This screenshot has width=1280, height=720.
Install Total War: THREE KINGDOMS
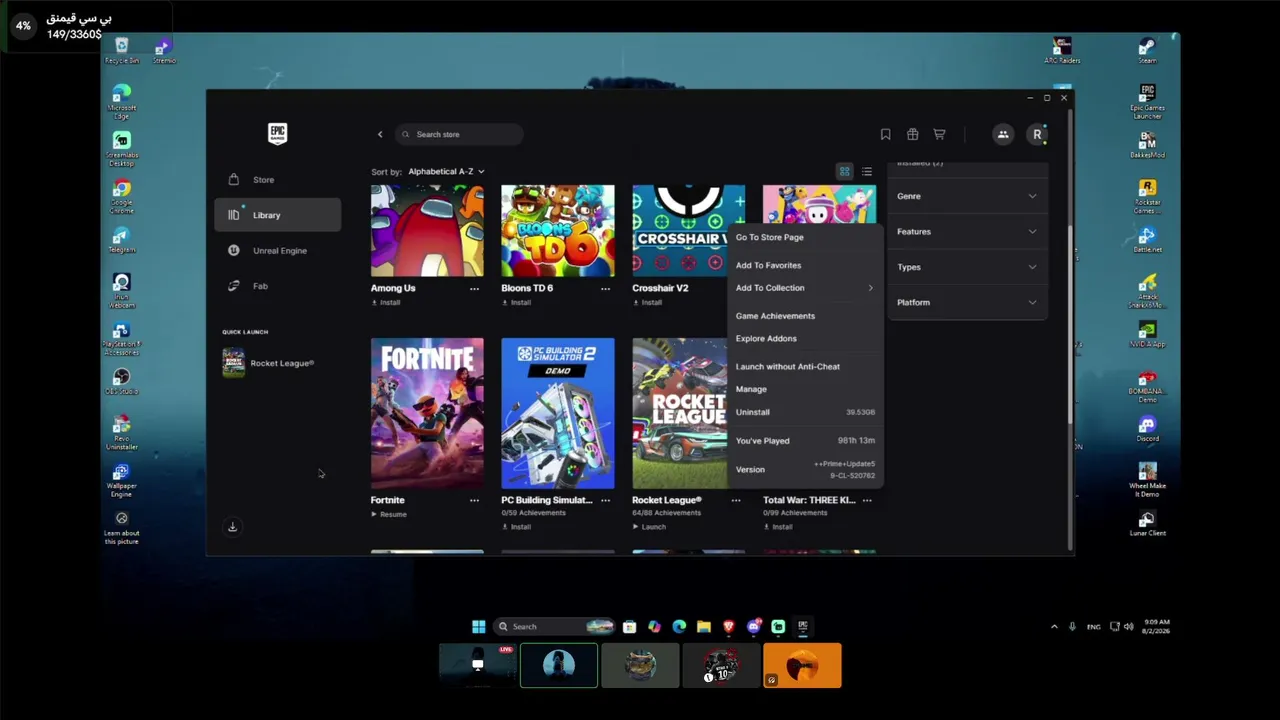[x=778, y=527]
